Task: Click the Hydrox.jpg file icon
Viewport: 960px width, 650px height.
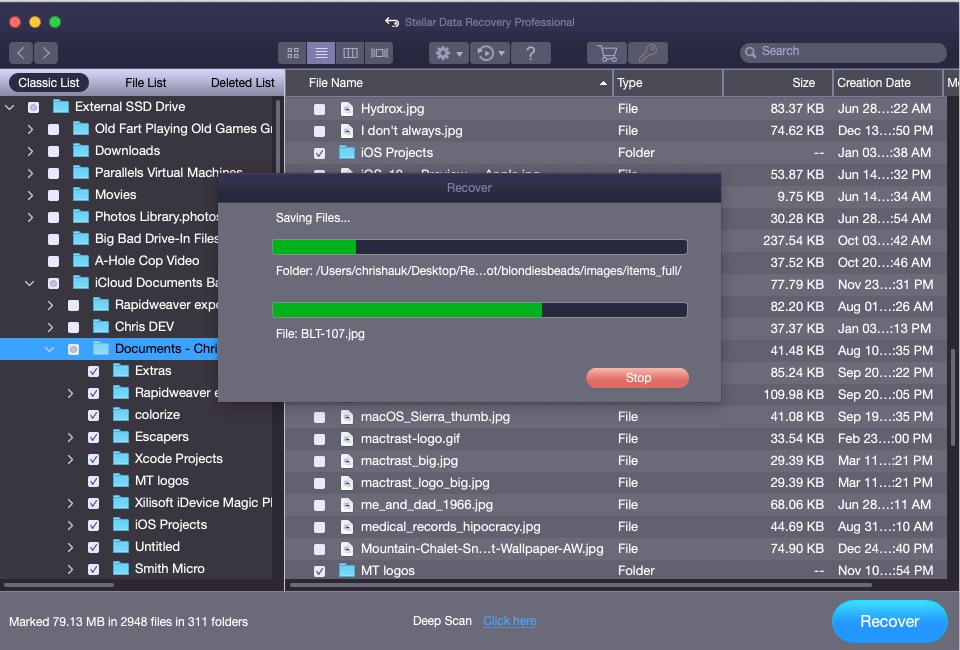Action: coord(347,109)
